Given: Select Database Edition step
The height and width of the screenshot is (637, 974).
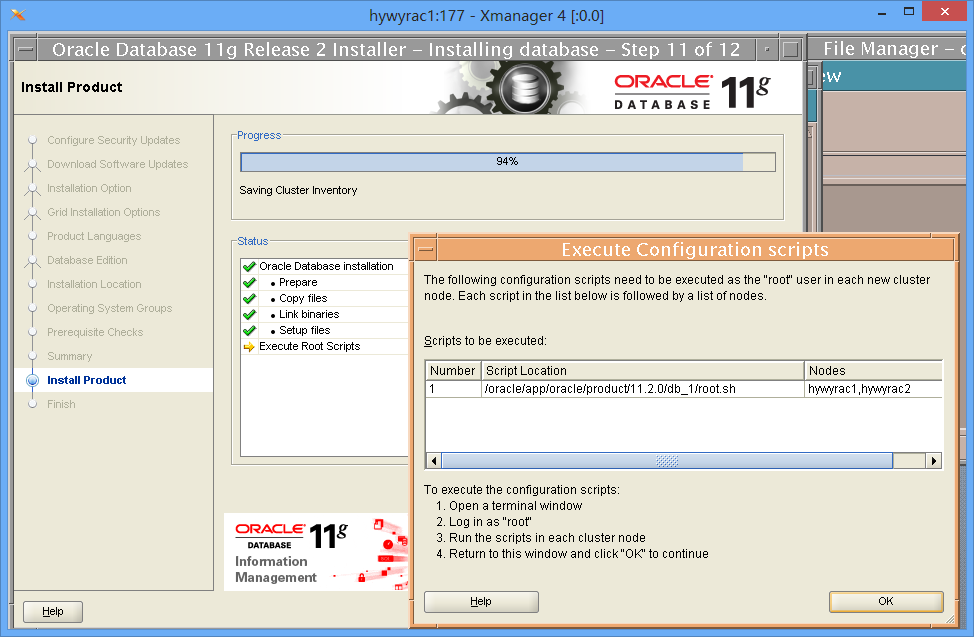Looking at the screenshot, I should [88, 260].
